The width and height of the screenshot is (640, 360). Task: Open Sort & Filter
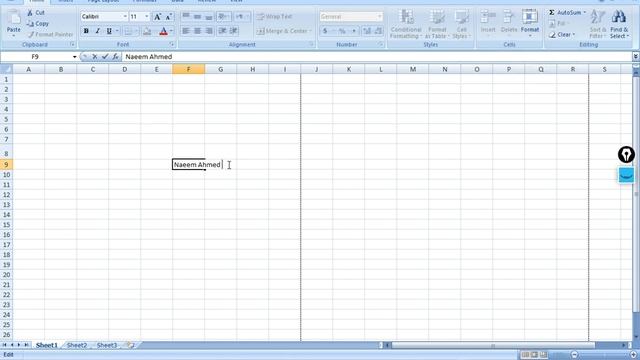click(x=598, y=24)
